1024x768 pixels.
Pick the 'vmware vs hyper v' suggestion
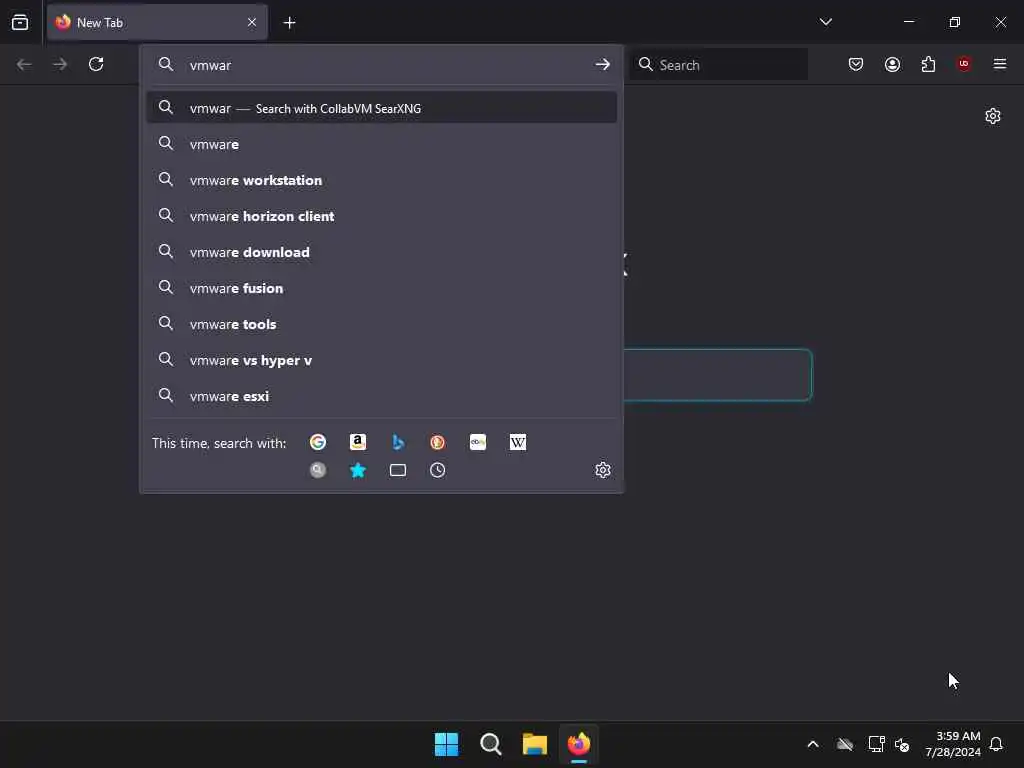(381, 360)
